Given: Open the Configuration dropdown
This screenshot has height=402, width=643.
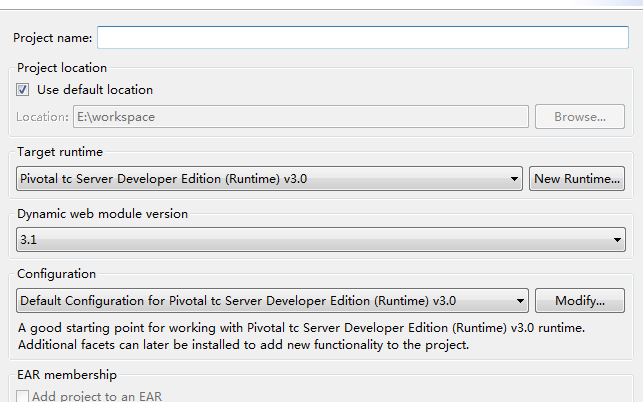Looking at the screenshot, I should click(272, 301).
